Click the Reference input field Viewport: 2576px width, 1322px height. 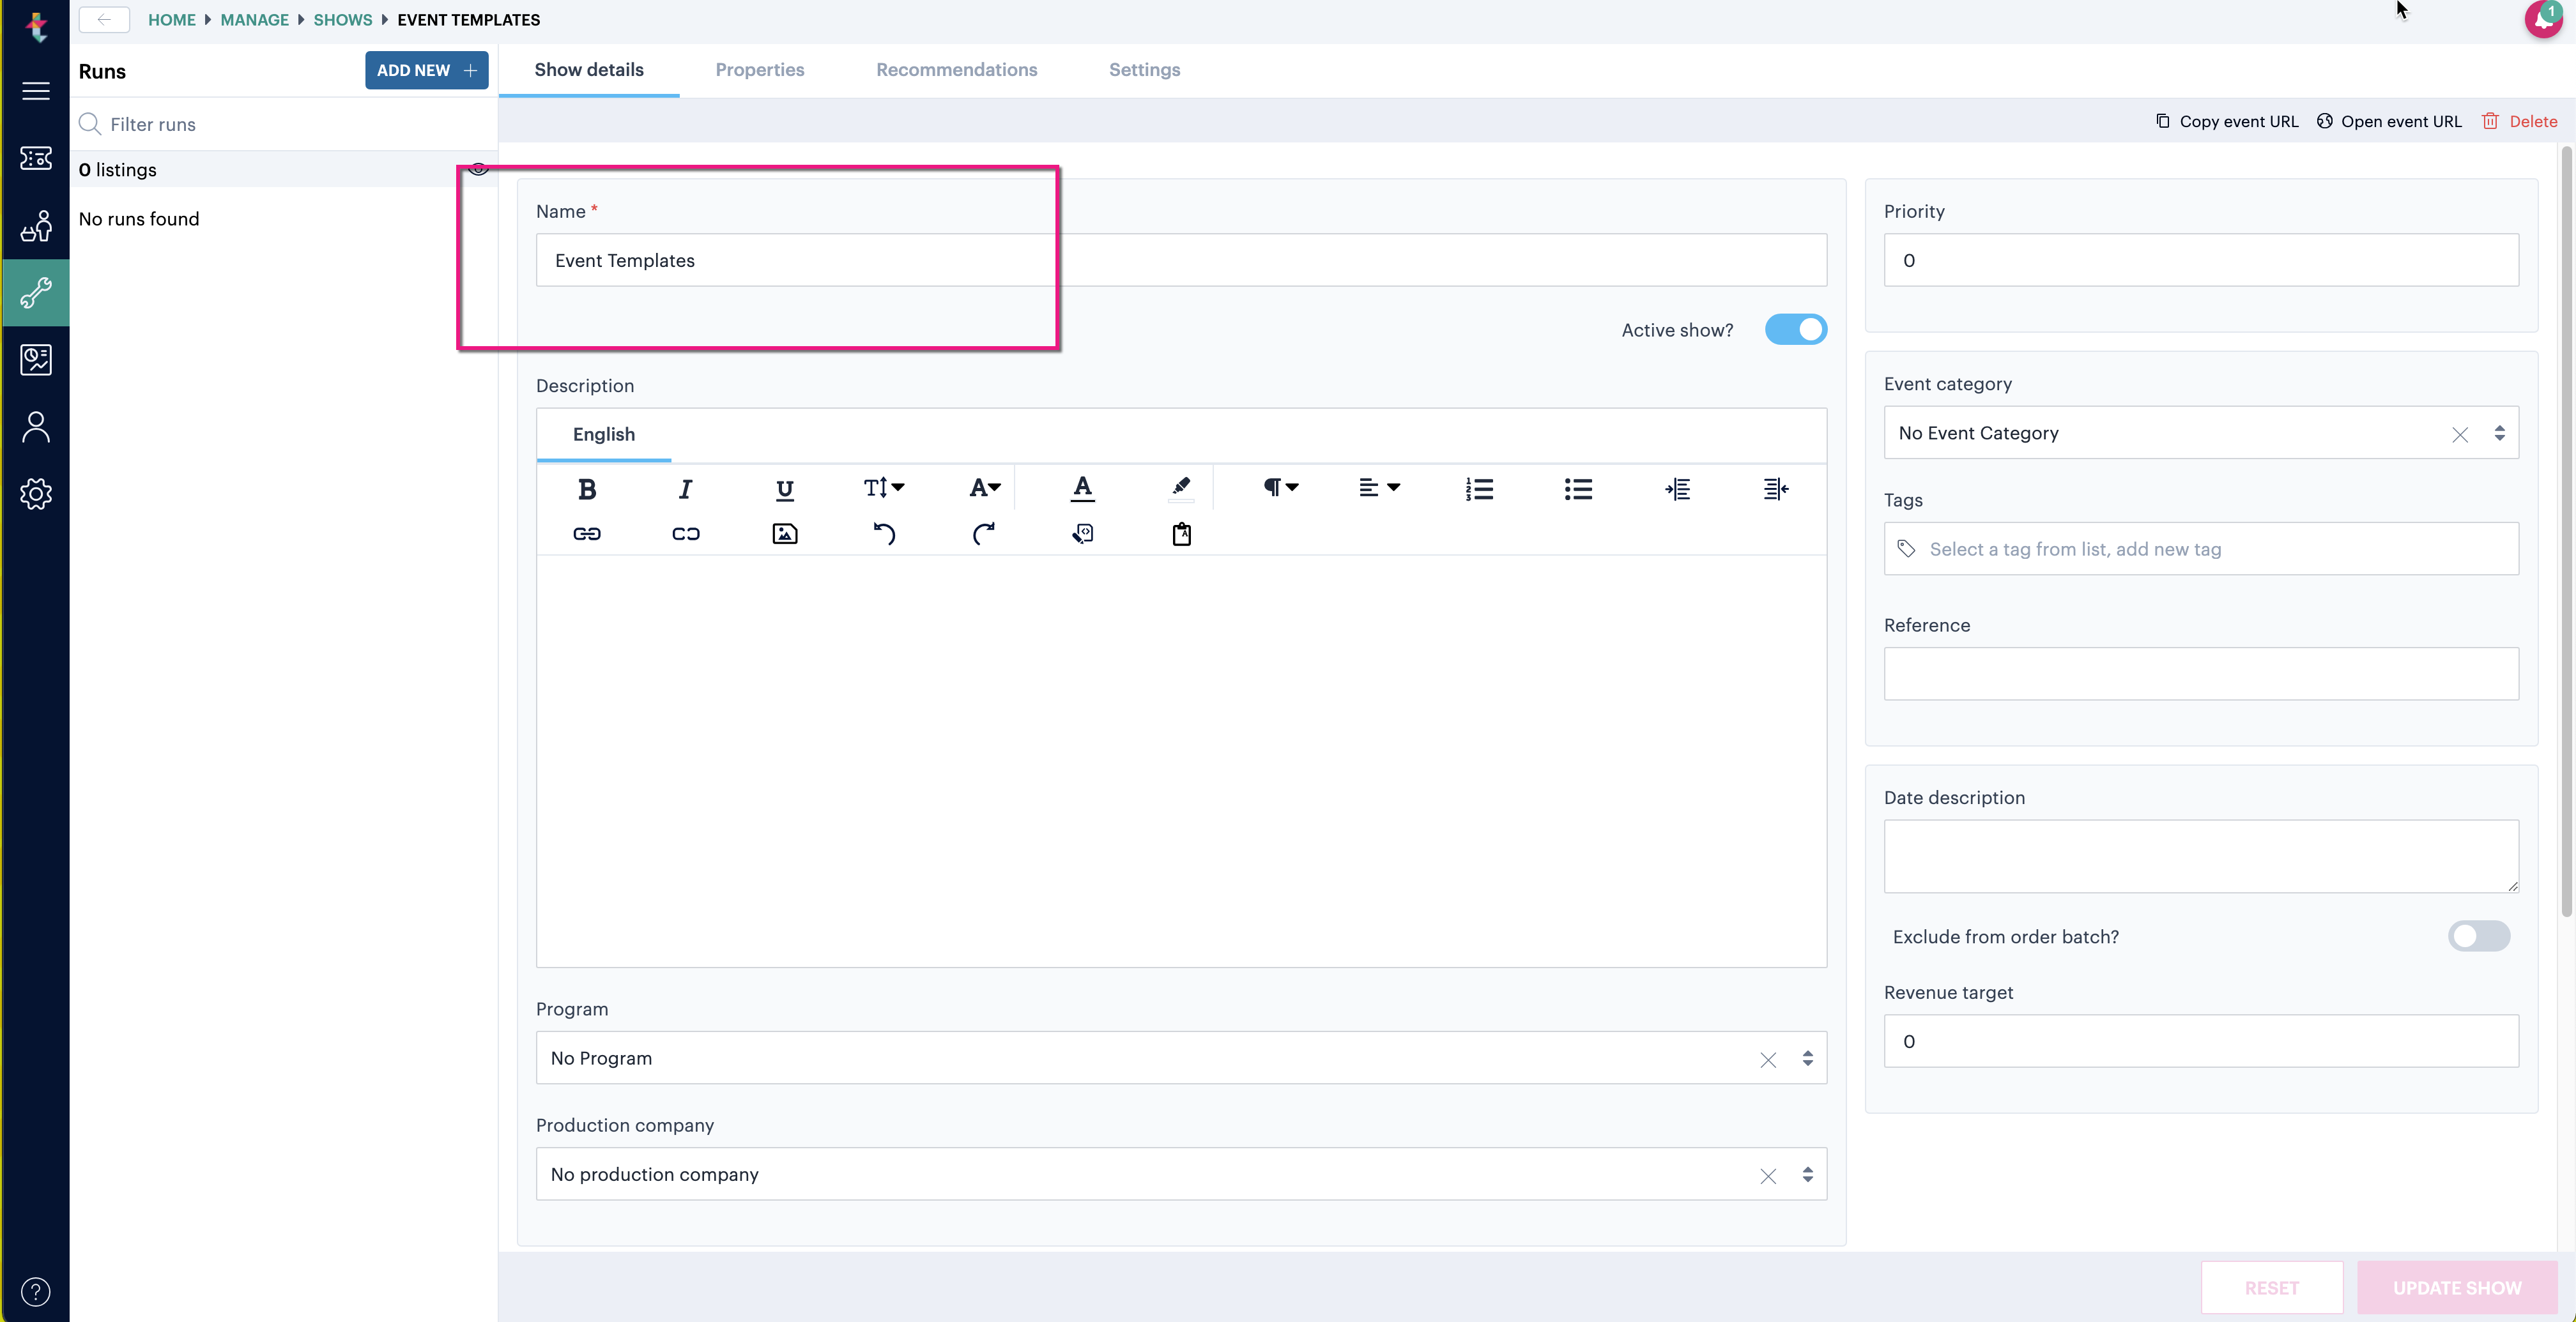[x=2201, y=674]
